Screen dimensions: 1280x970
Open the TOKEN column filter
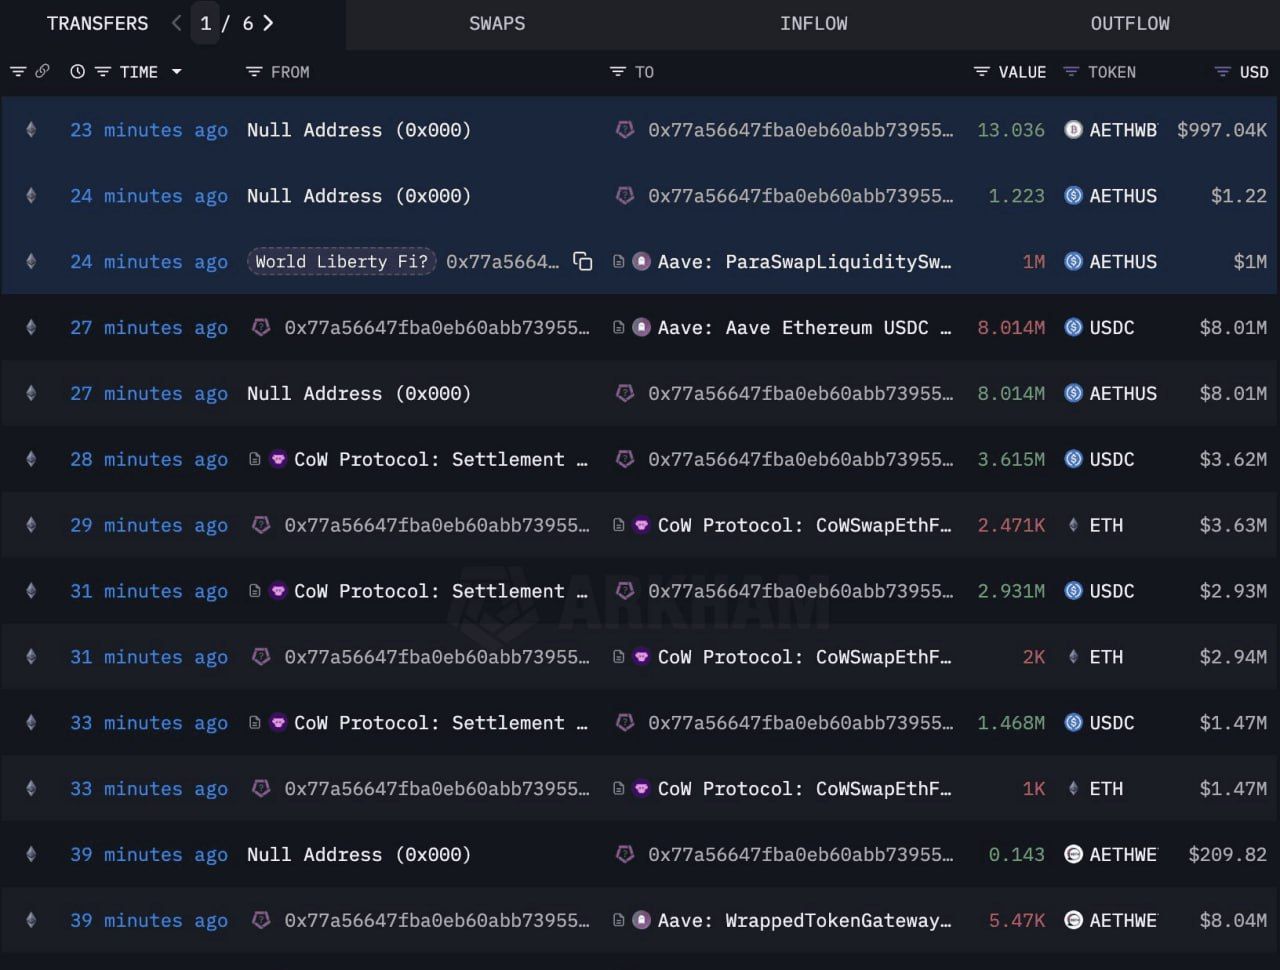point(1071,72)
